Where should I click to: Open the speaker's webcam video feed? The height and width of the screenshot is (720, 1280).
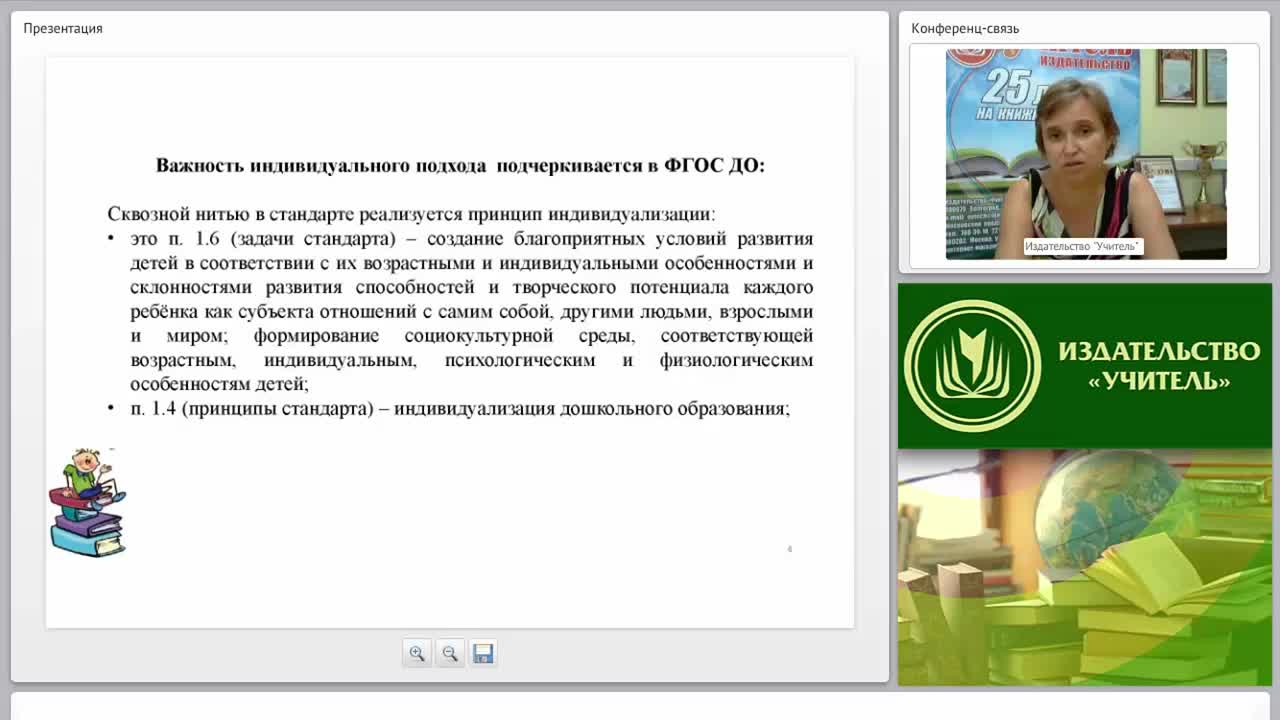1085,155
